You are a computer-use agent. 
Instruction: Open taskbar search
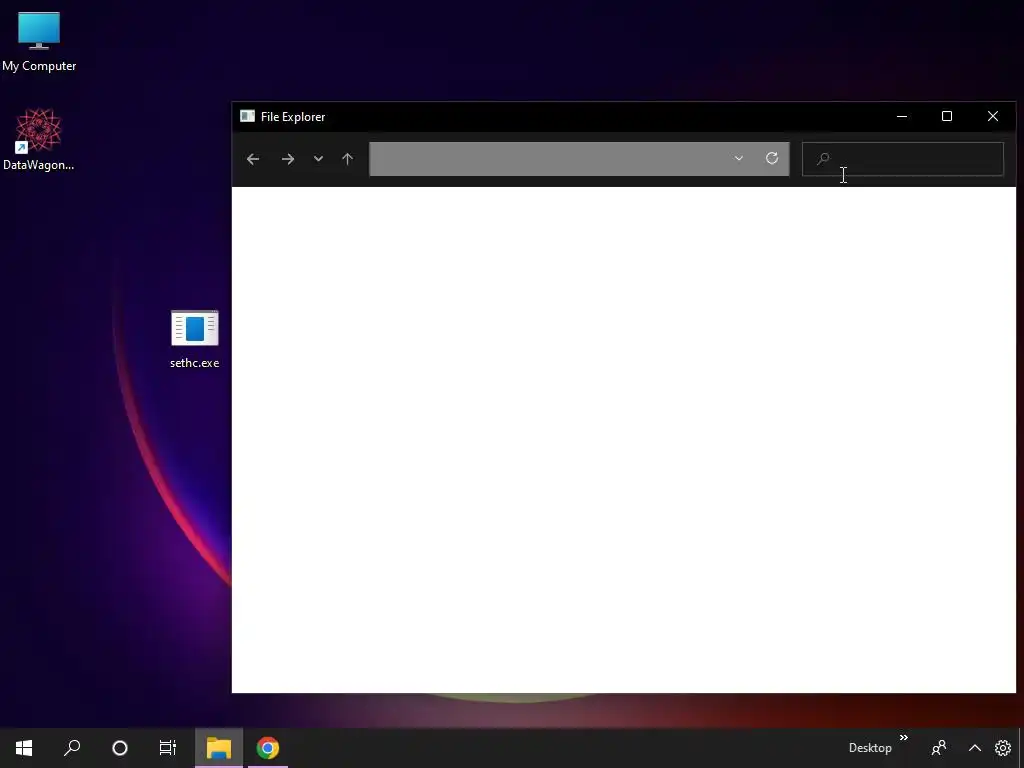(72, 748)
